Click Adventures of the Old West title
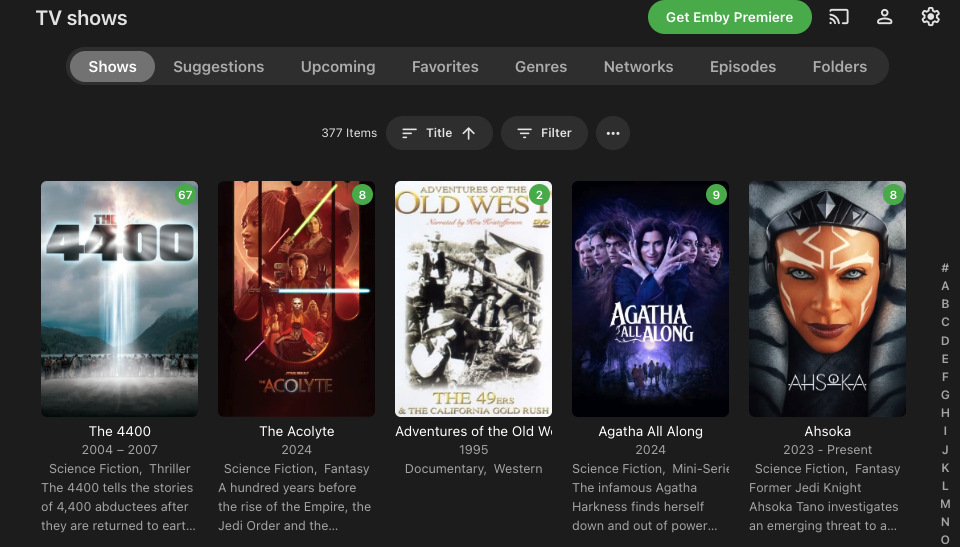Viewport: 960px width, 547px height. (x=473, y=431)
